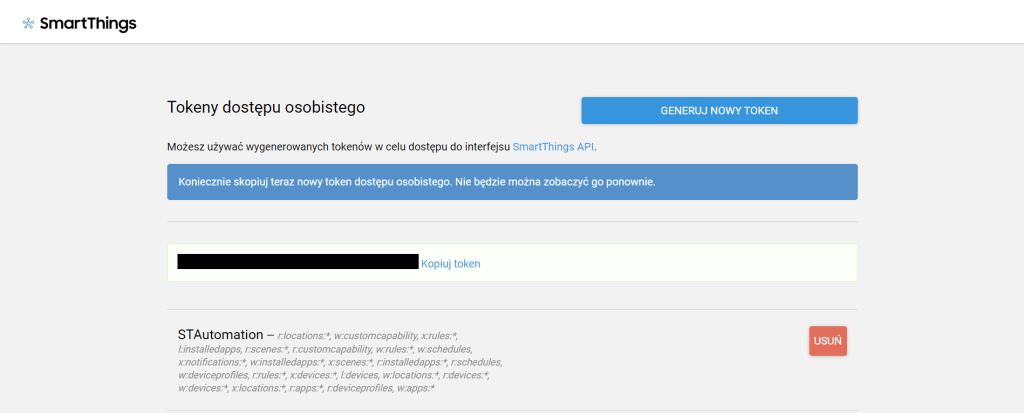1024x413 pixels.
Task: Click the r:deviceprofiles scope text
Action: tap(359, 388)
